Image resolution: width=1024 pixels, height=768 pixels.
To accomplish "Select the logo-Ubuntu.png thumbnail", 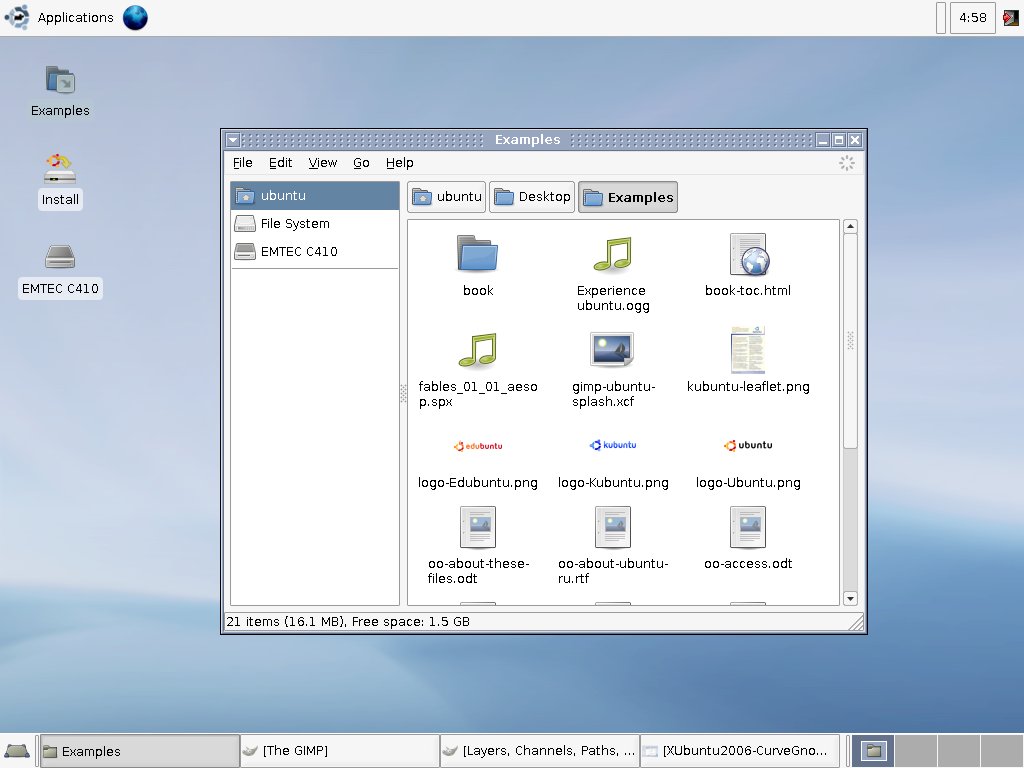I will click(x=748, y=445).
